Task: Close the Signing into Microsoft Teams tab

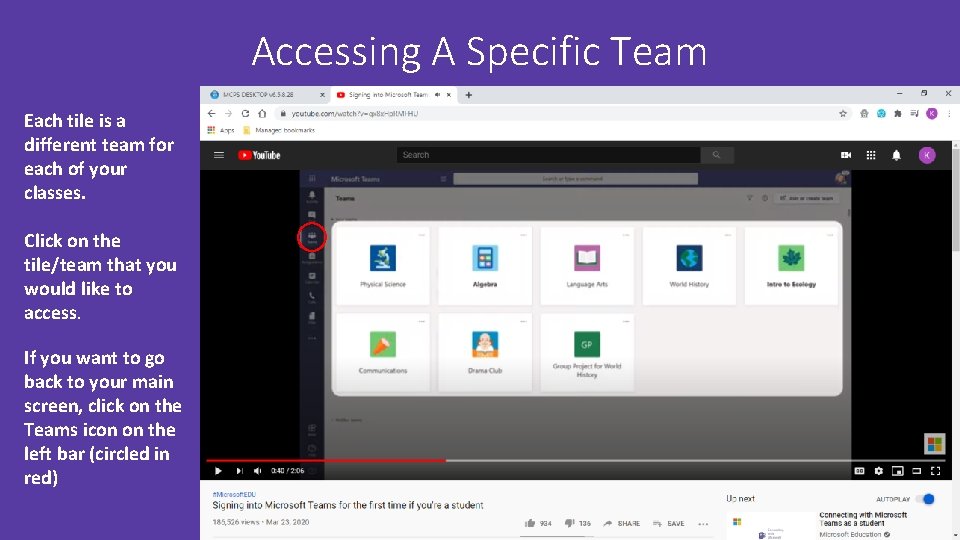Action: point(449,95)
